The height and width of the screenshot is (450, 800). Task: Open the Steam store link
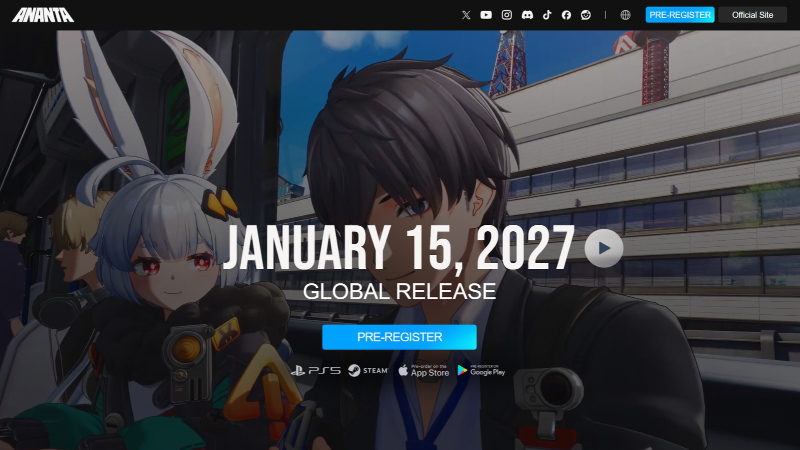coord(368,370)
